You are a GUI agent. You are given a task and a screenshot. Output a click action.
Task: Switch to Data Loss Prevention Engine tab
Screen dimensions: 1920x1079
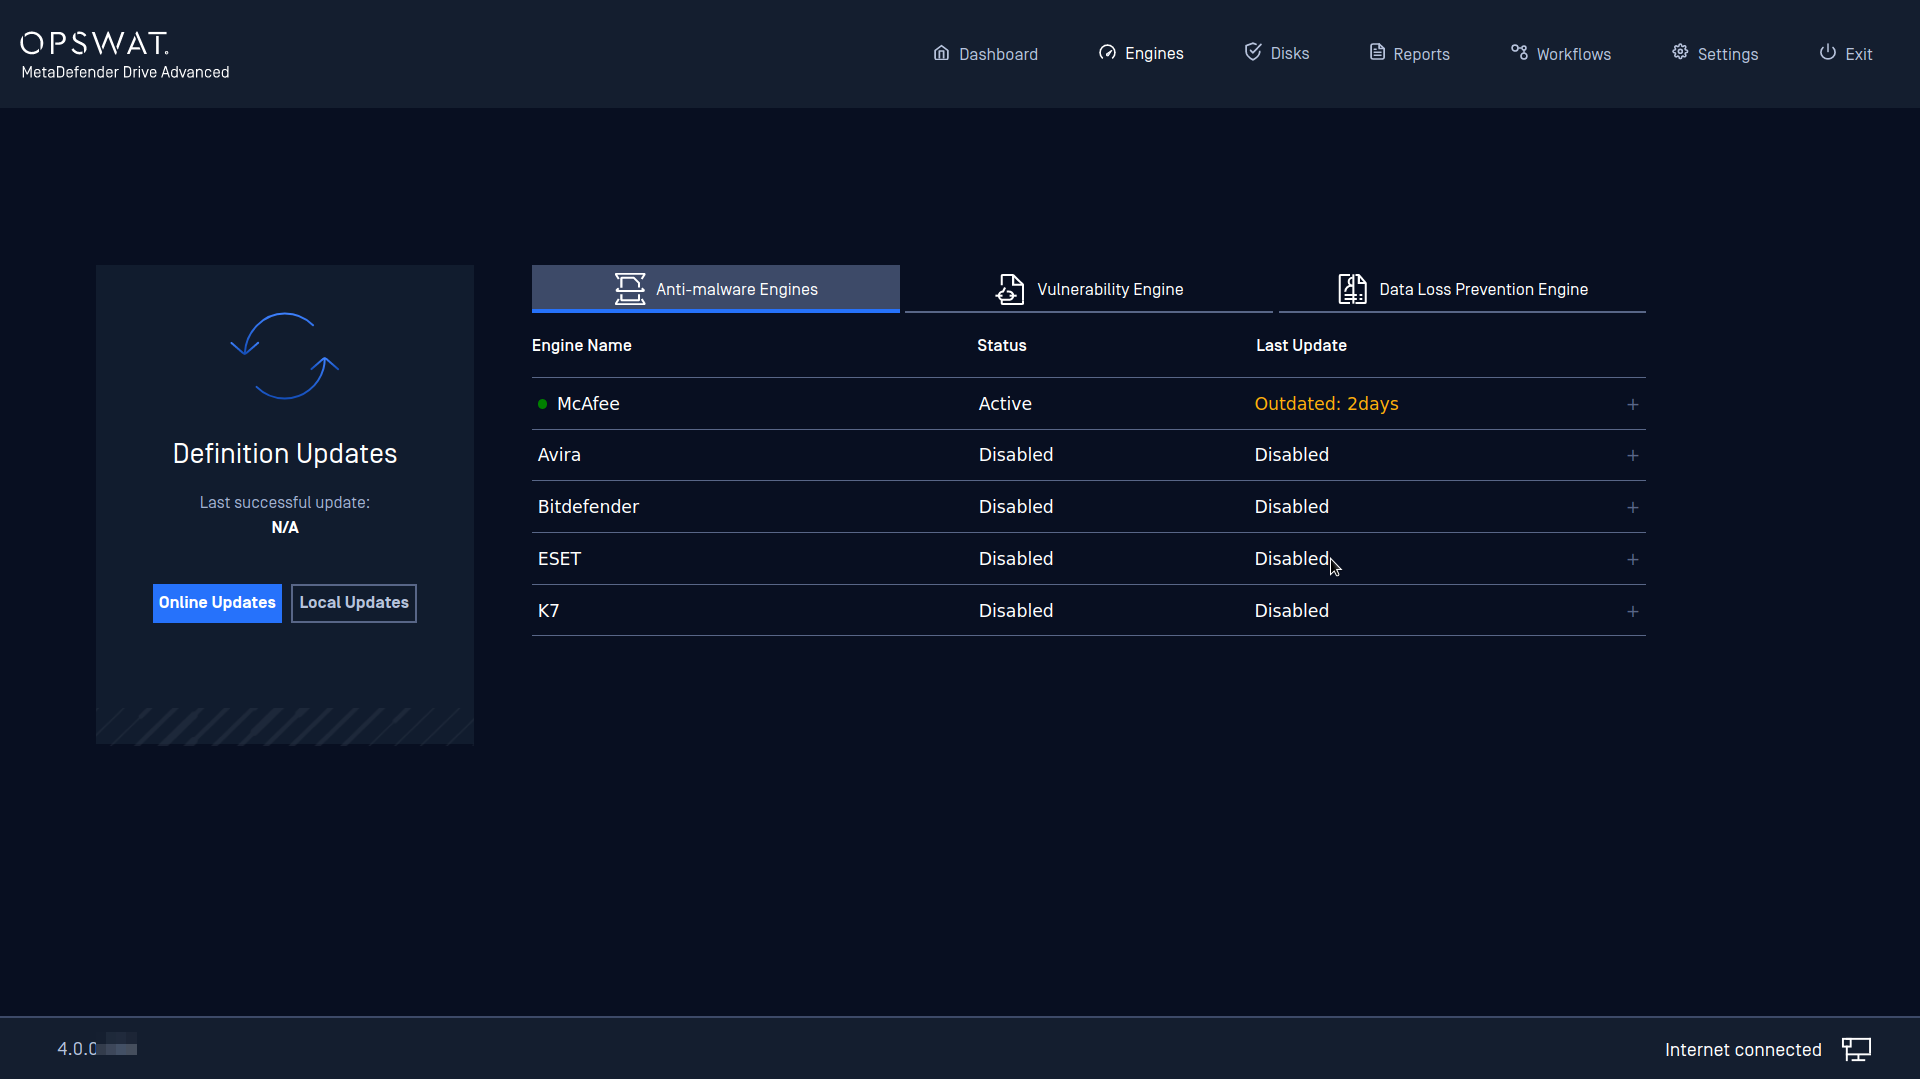[x=1462, y=288]
